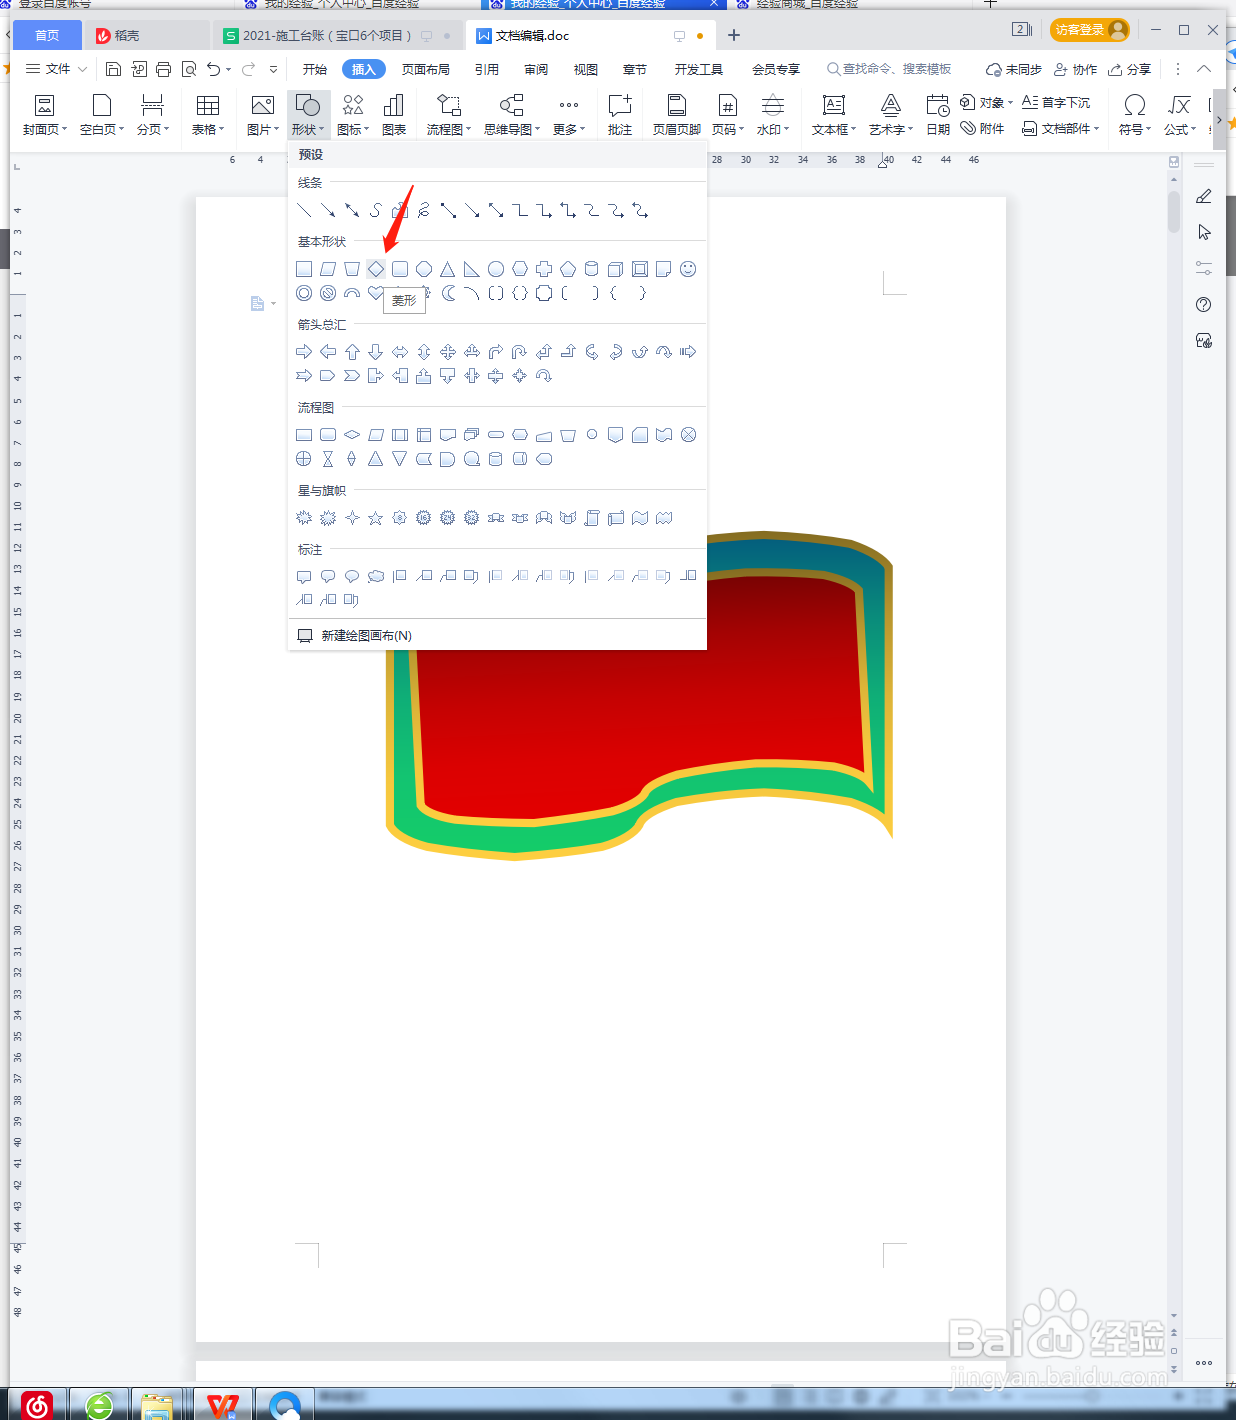
Task: Pick the cloud callout shape
Action: click(x=376, y=576)
